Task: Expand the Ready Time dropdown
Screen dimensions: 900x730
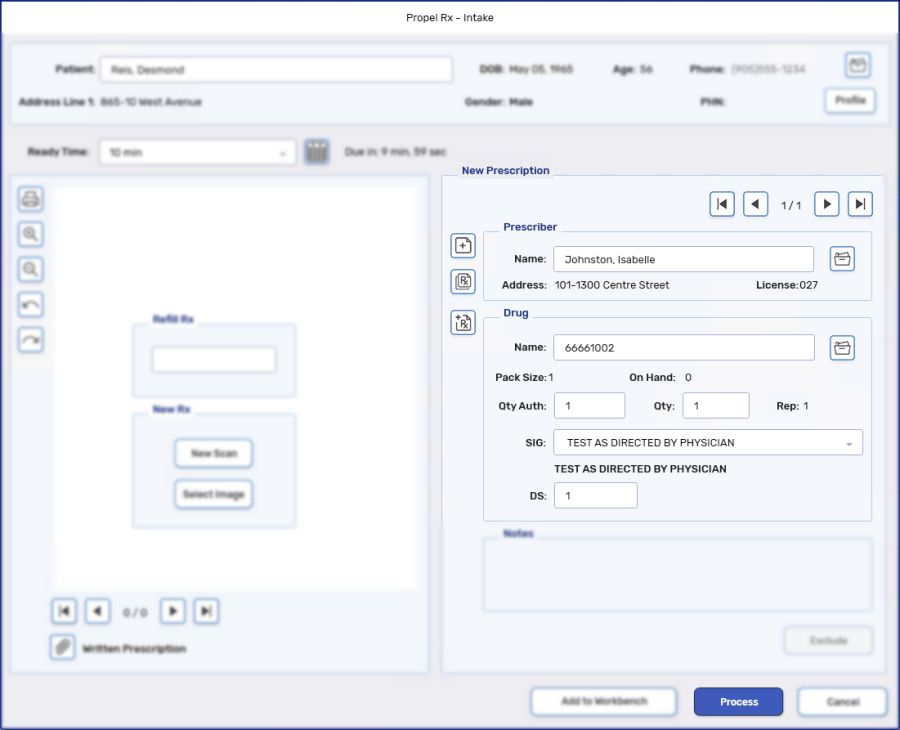Action: click(283, 153)
